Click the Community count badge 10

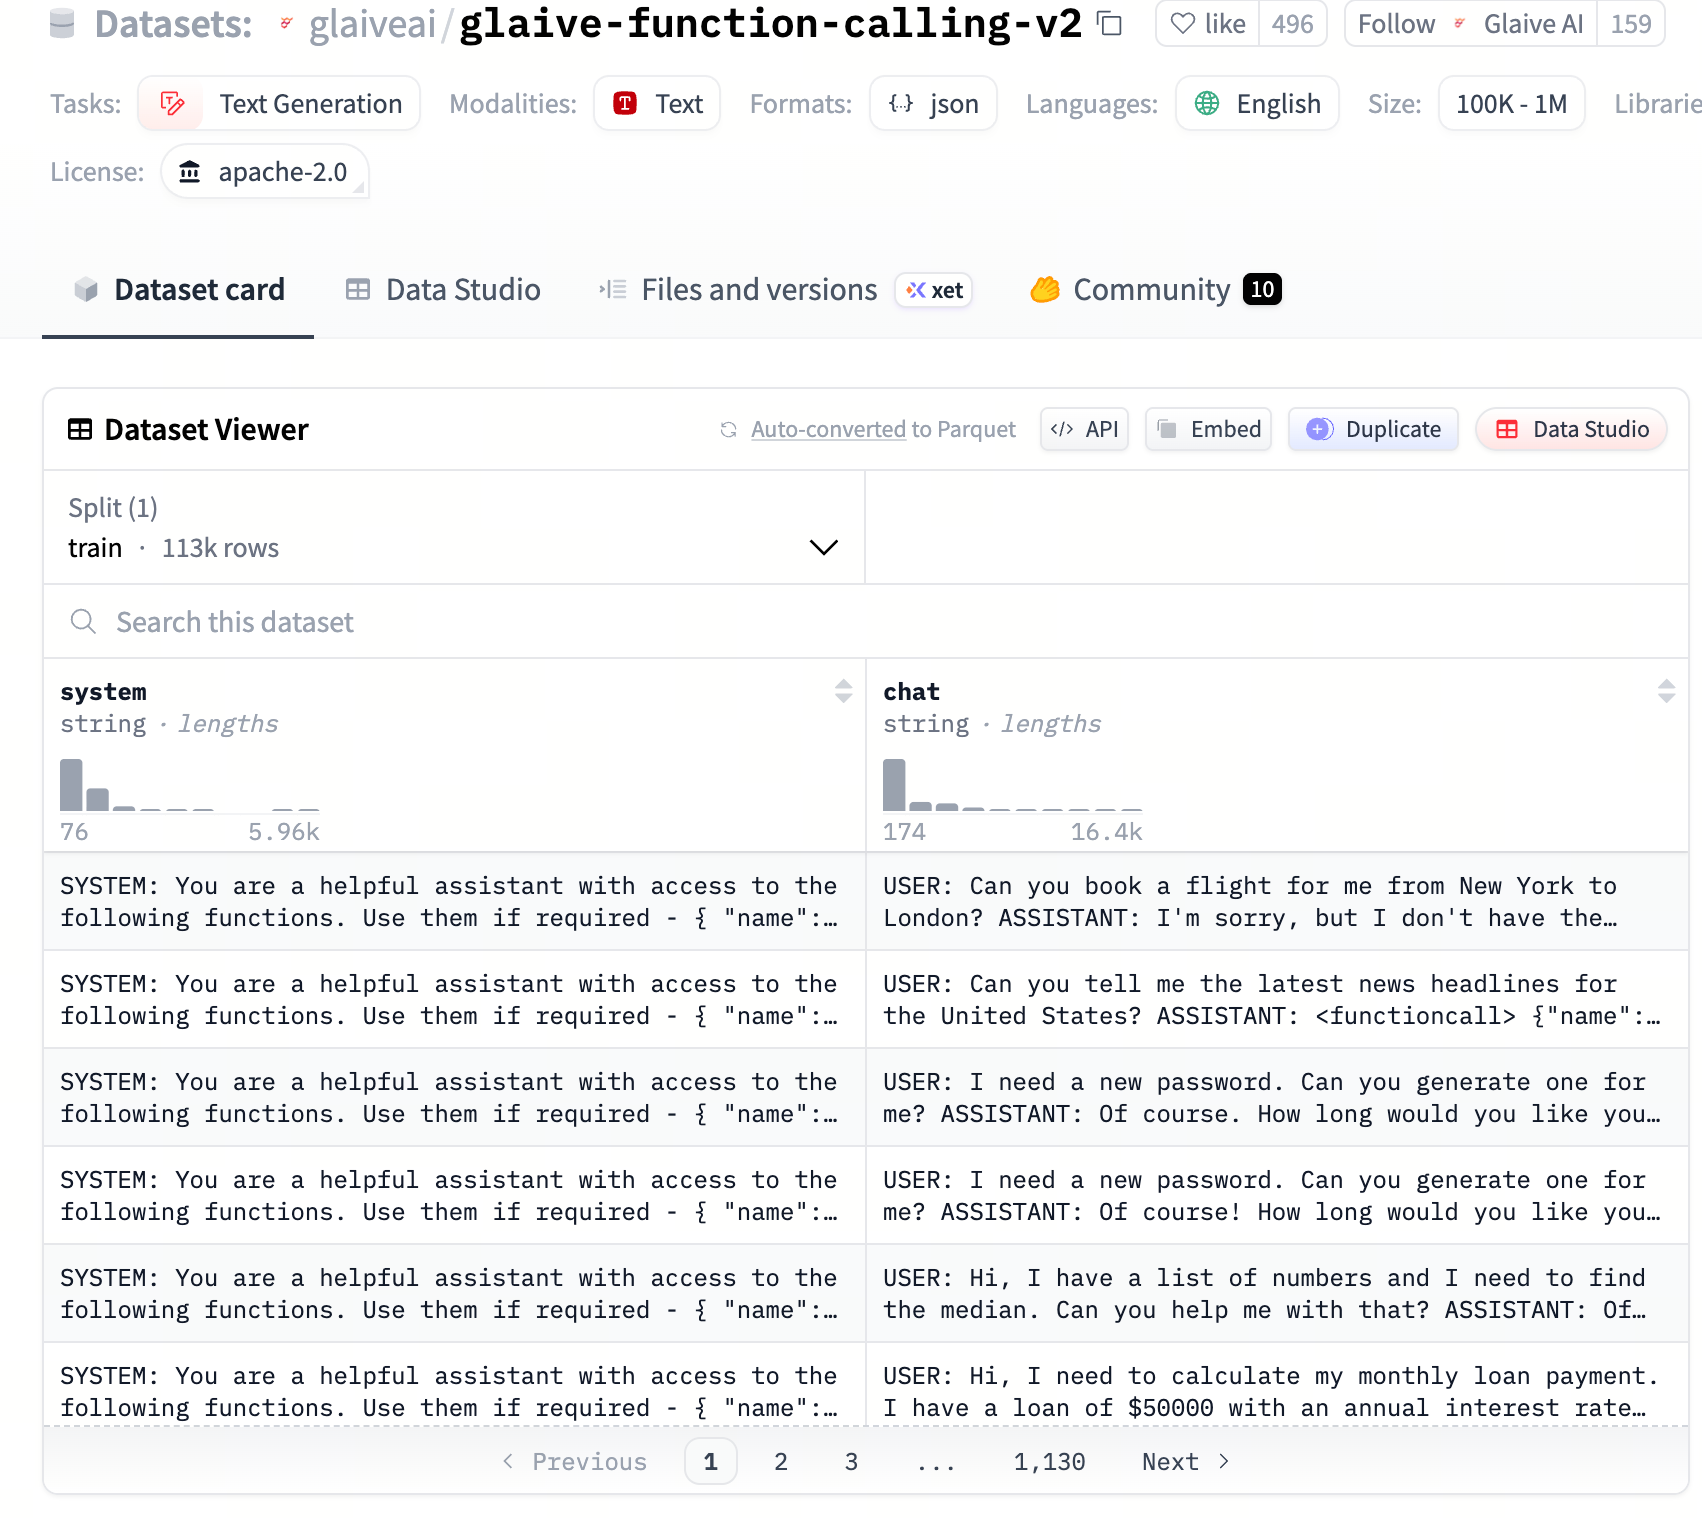[x=1262, y=289]
